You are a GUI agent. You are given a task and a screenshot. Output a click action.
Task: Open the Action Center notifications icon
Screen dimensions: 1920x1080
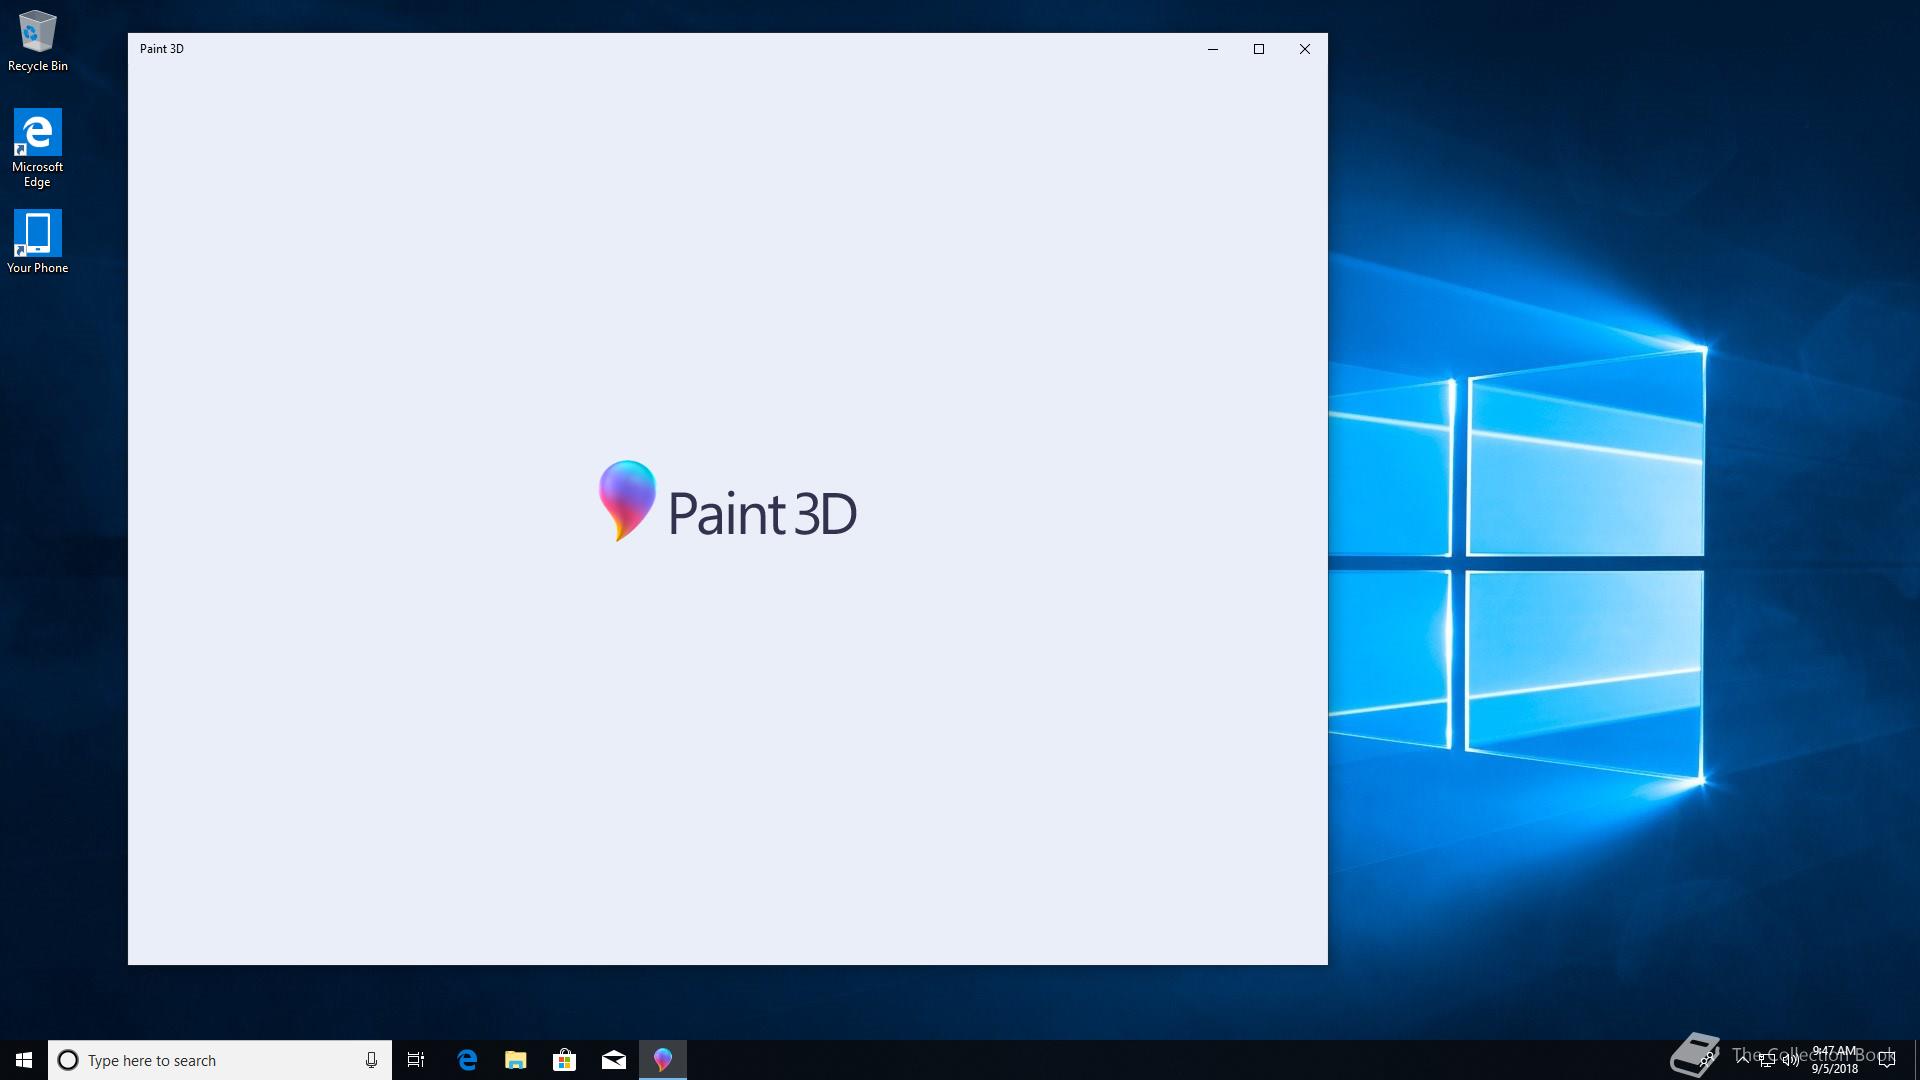pyautogui.click(x=1887, y=1060)
